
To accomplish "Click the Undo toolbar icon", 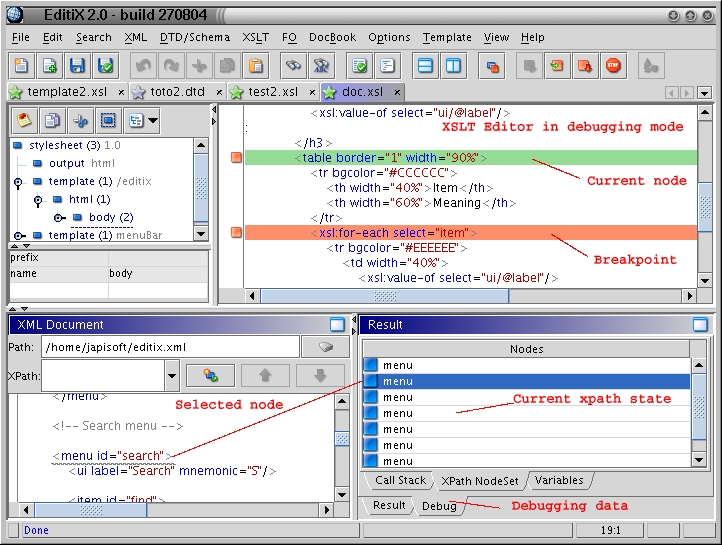I will 143,66.
